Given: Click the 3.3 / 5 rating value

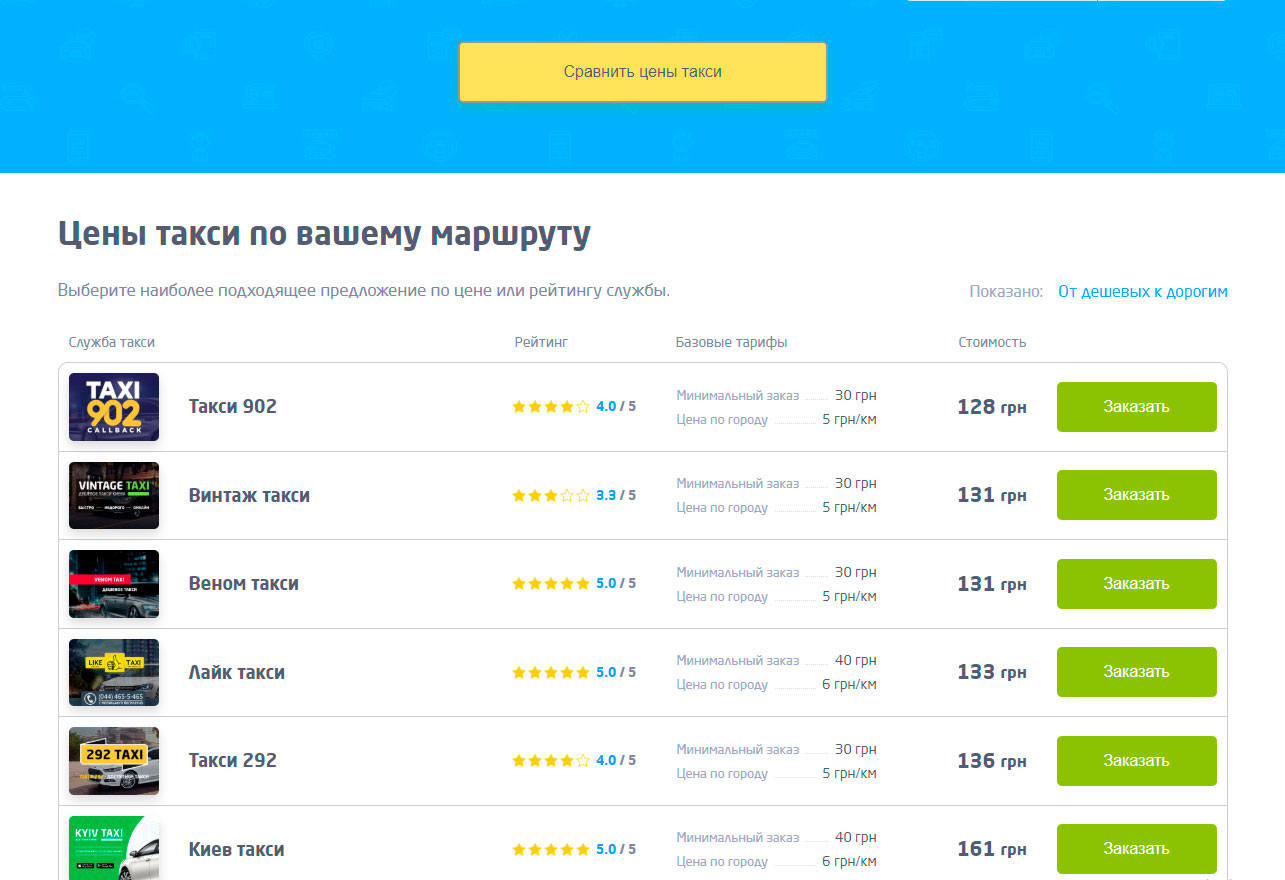Looking at the screenshot, I should (x=616, y=495).
